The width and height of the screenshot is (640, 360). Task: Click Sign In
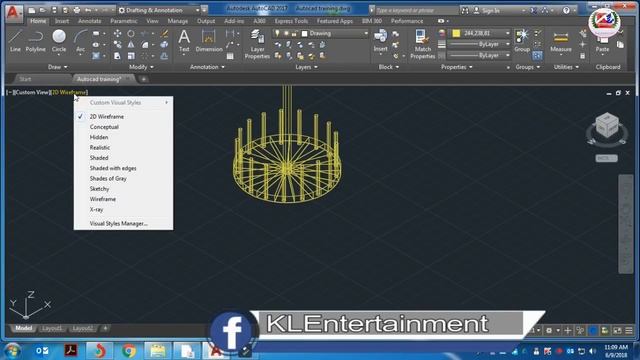(x=491, y=11)
